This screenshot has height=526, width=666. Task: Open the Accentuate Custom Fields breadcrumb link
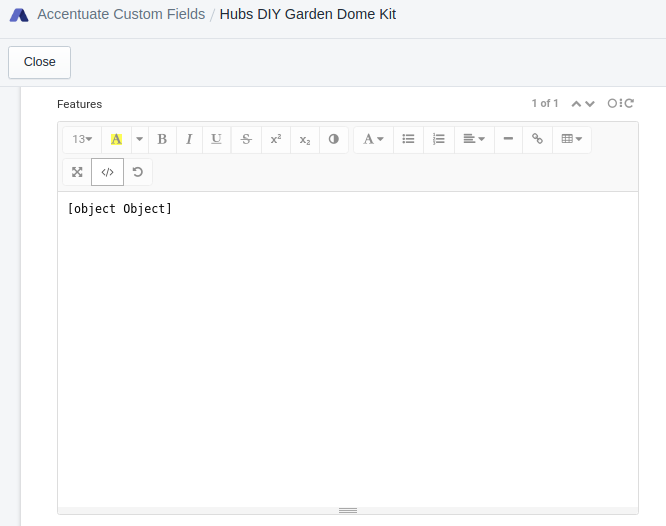click(121, 14)
